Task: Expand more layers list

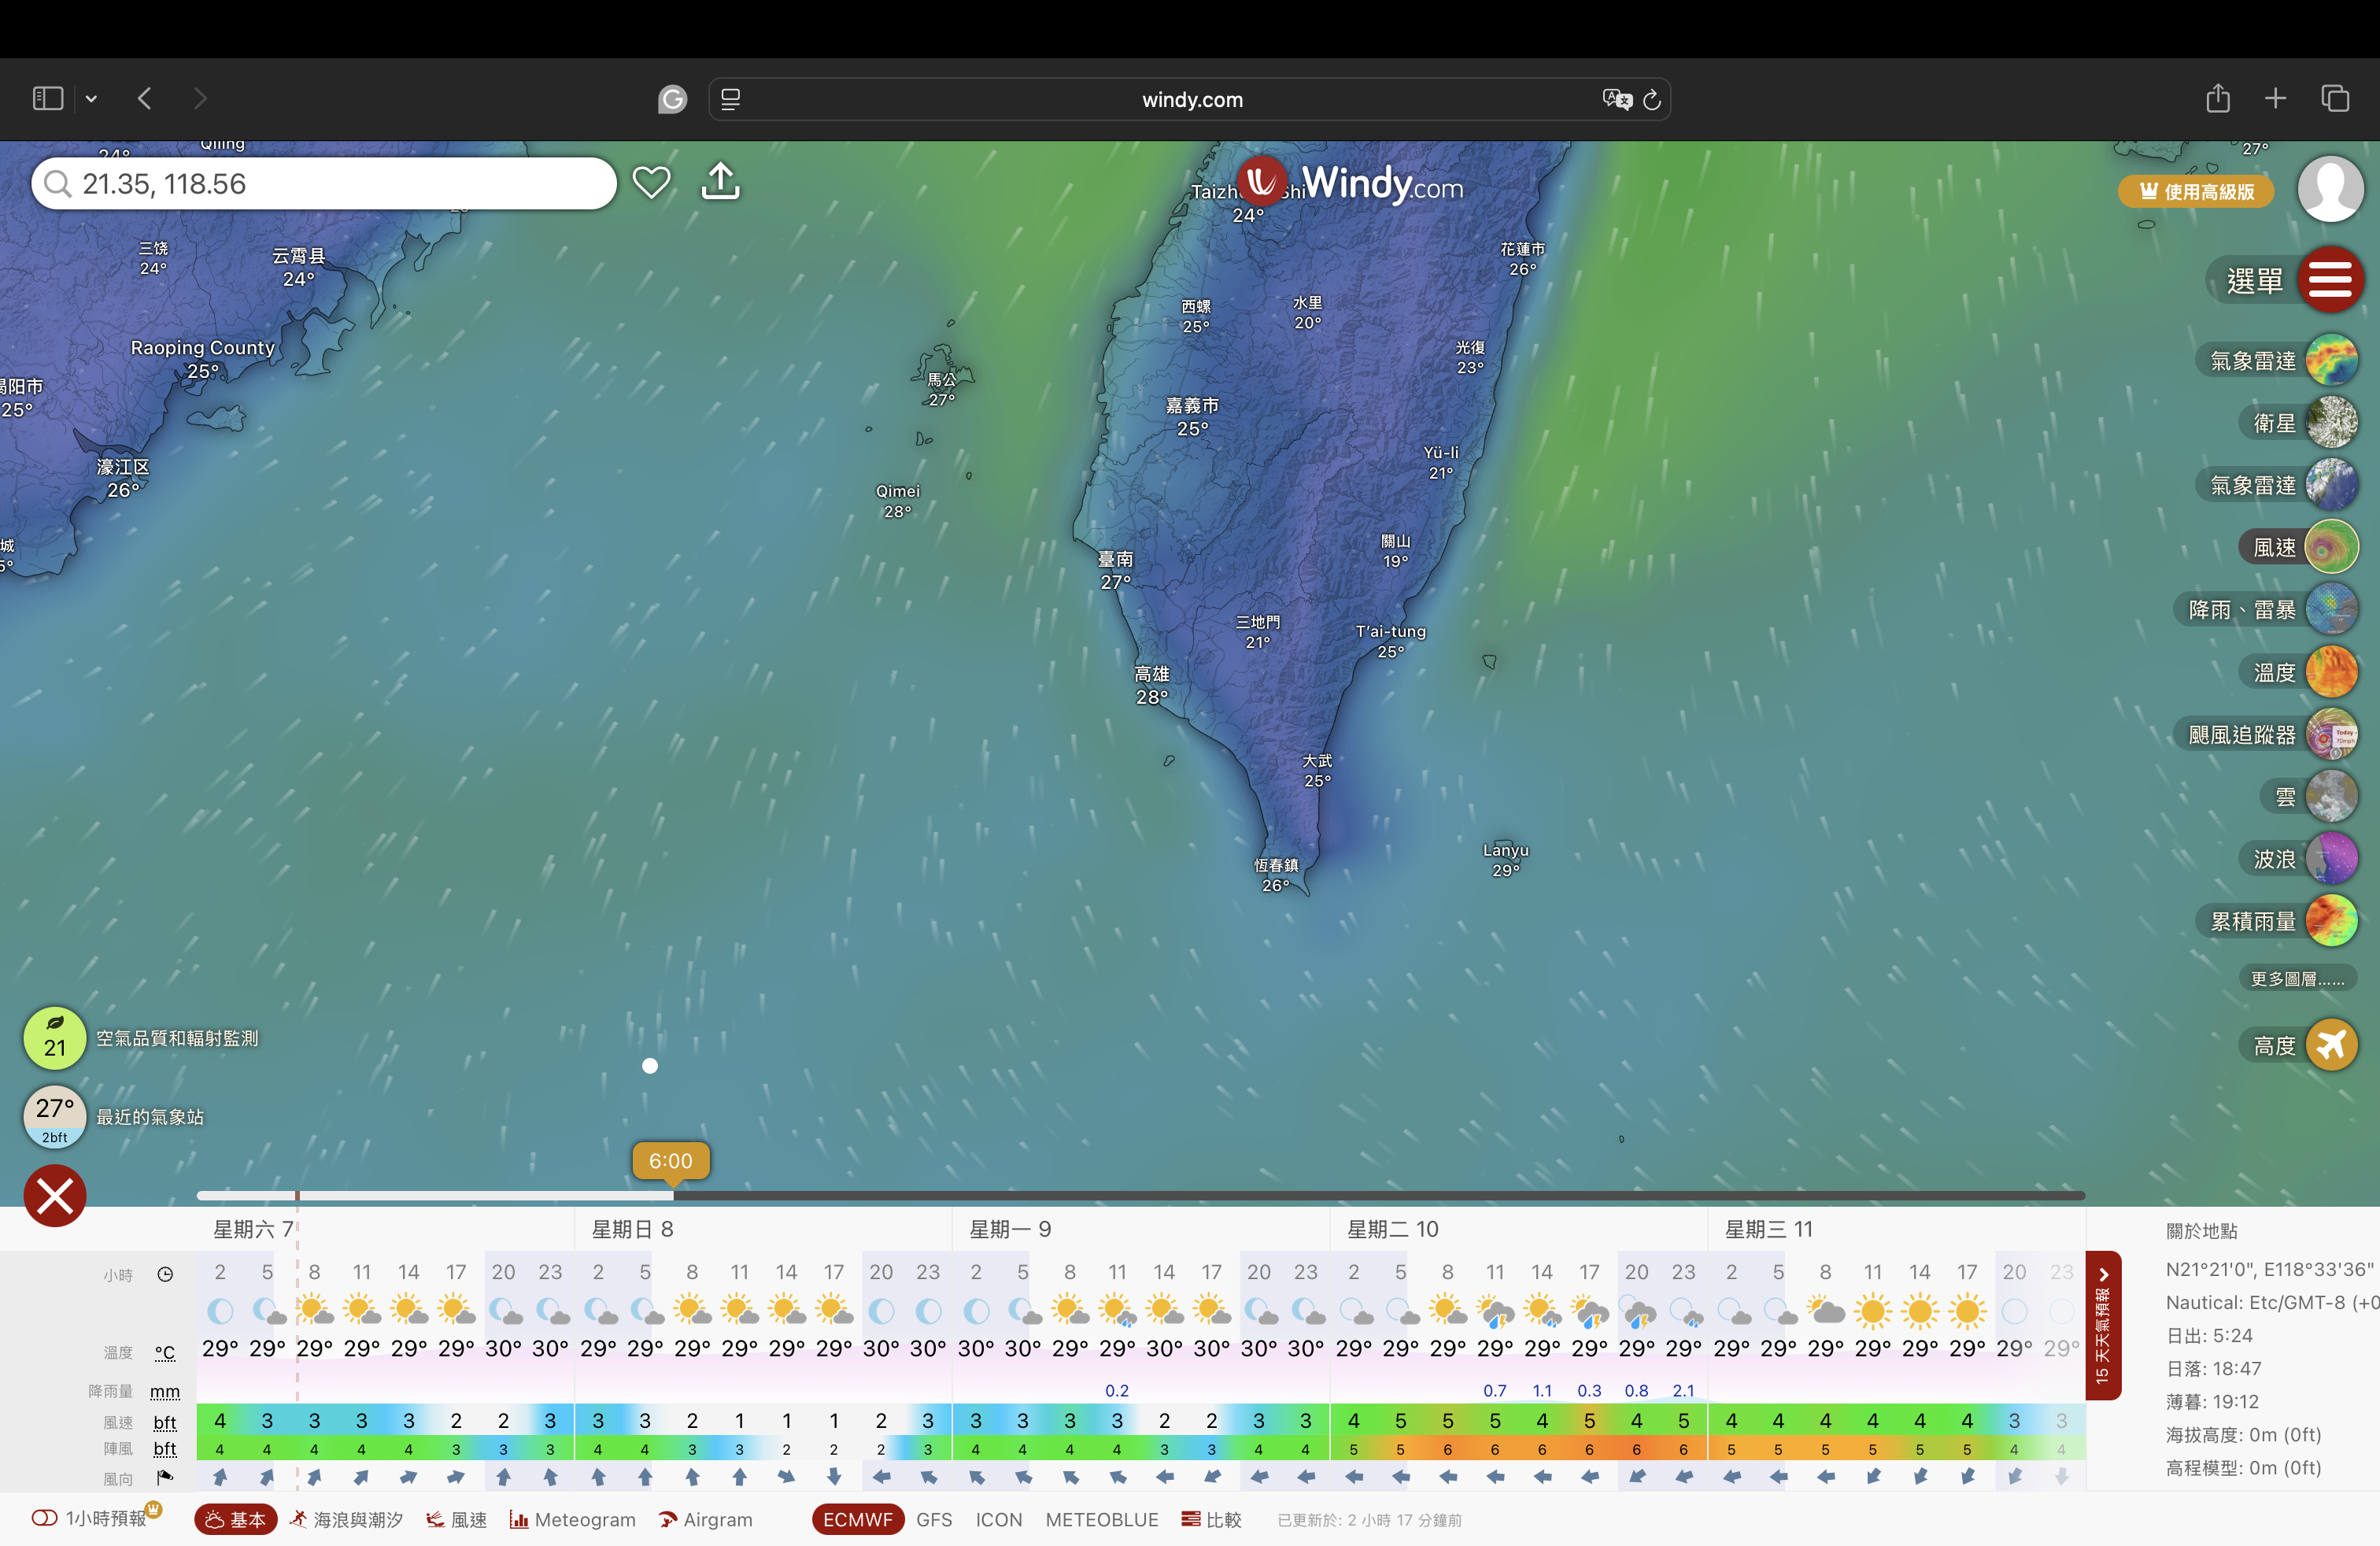Action: 2297,979
